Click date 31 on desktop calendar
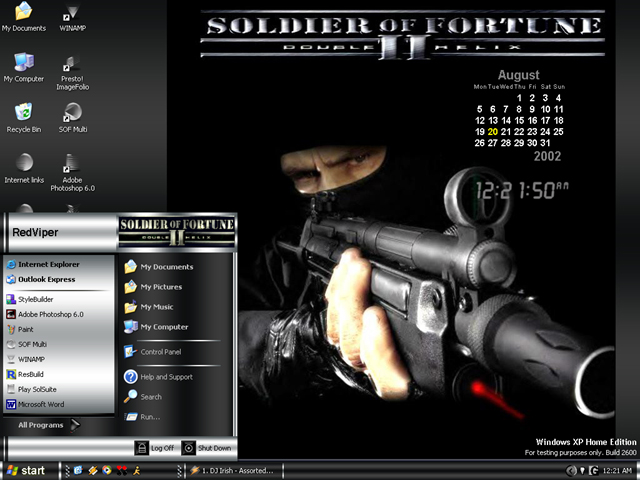This screenshot has width=640, height=480. (545, 143)
